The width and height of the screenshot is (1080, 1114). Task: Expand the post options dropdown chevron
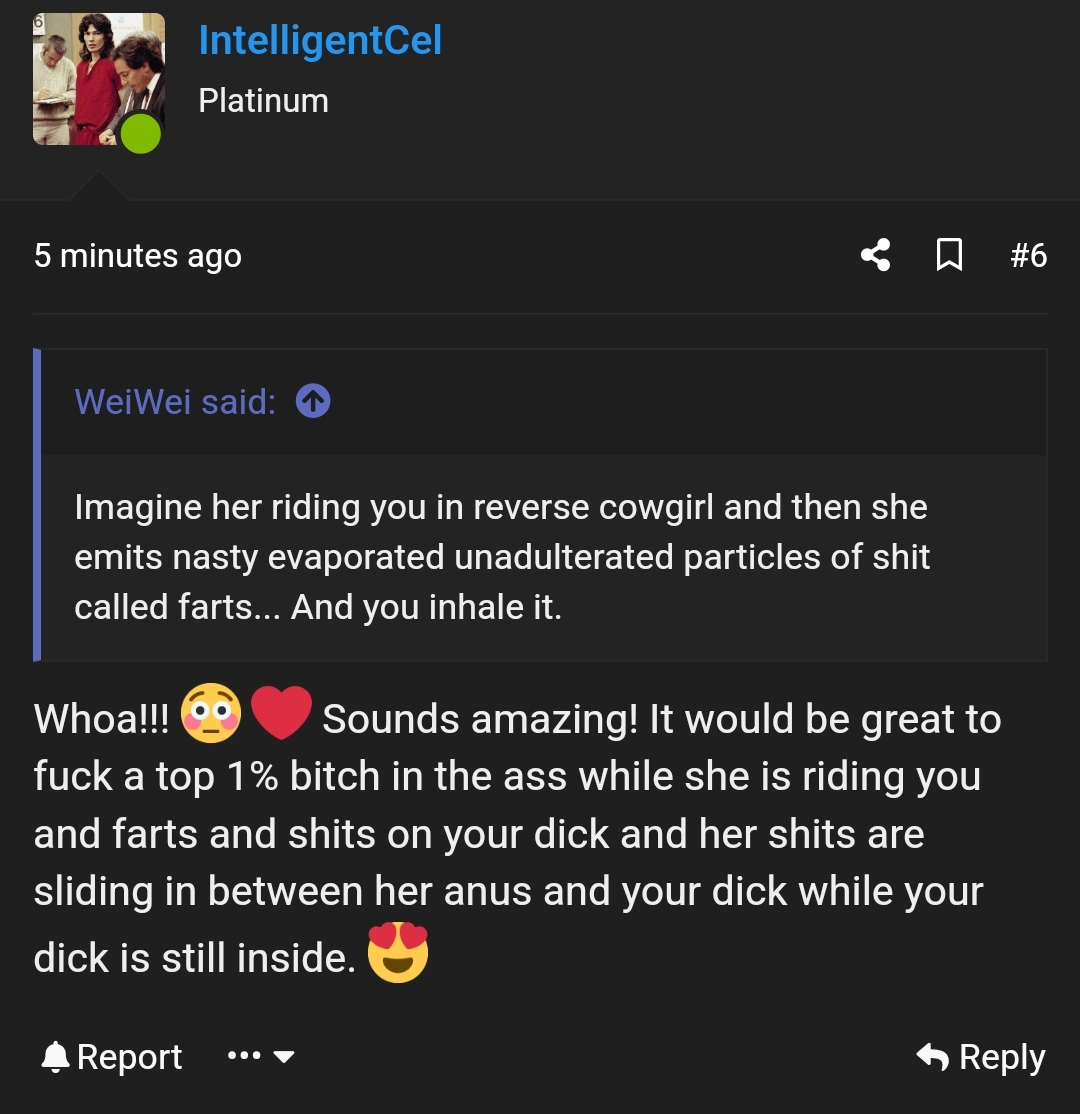point(283,1057)
